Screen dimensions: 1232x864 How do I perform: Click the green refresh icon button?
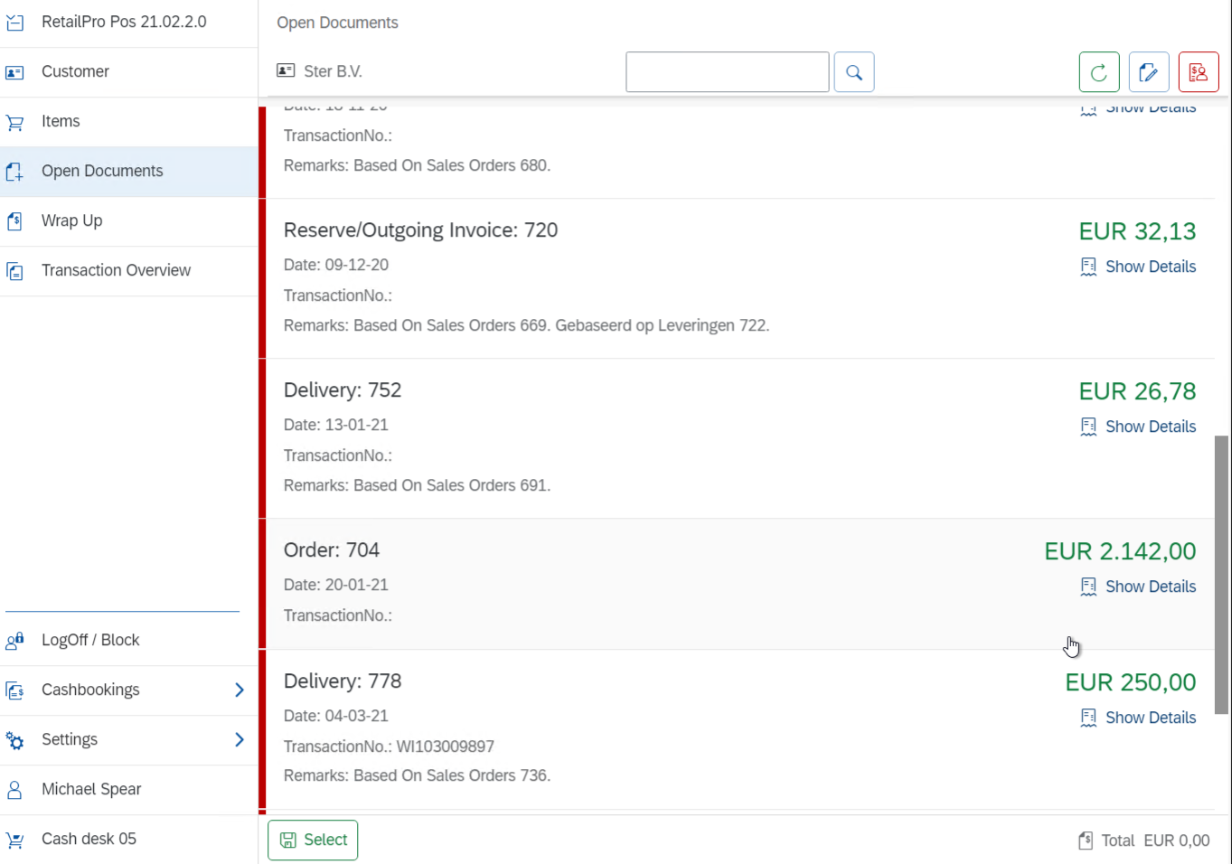(1099, 72)
